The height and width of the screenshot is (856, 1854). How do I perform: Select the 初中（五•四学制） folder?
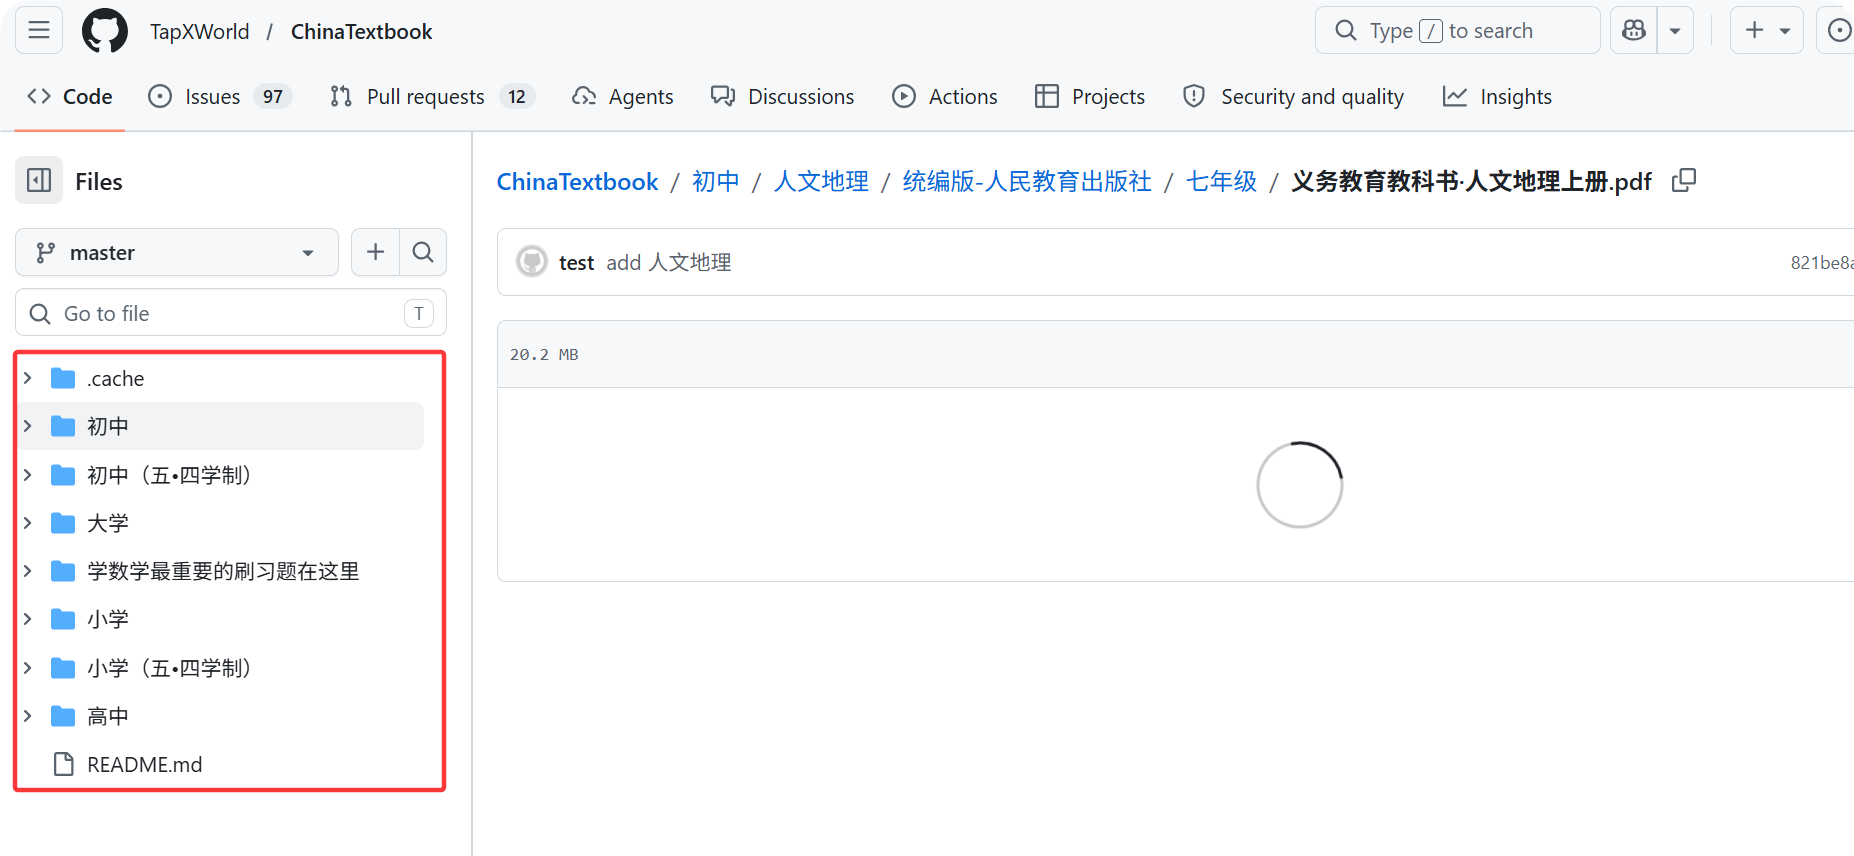click(x=221, y=474)
